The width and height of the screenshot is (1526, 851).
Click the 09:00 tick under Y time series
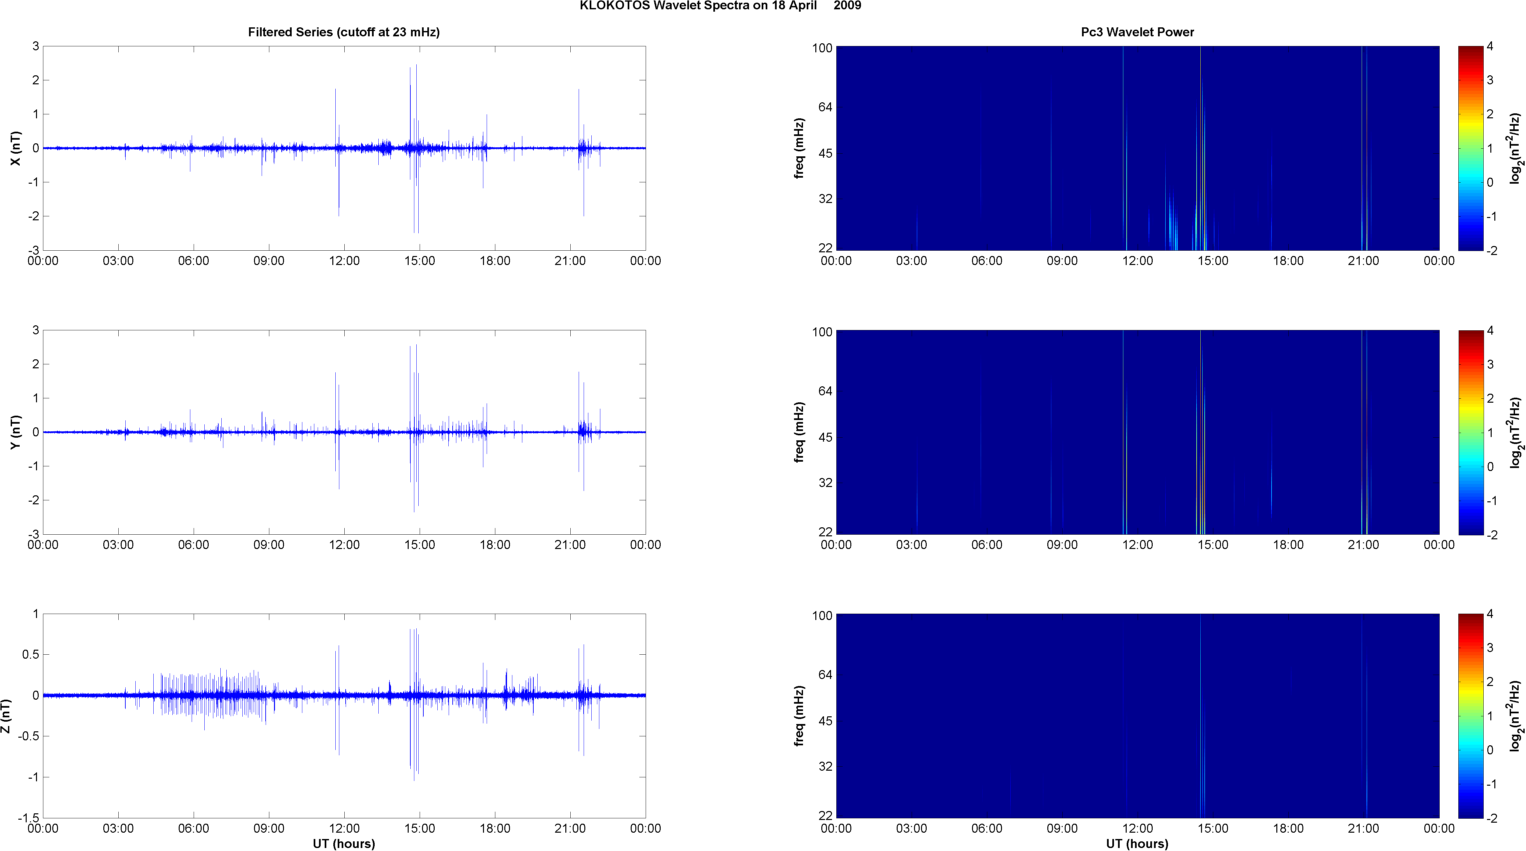(269, 545)
